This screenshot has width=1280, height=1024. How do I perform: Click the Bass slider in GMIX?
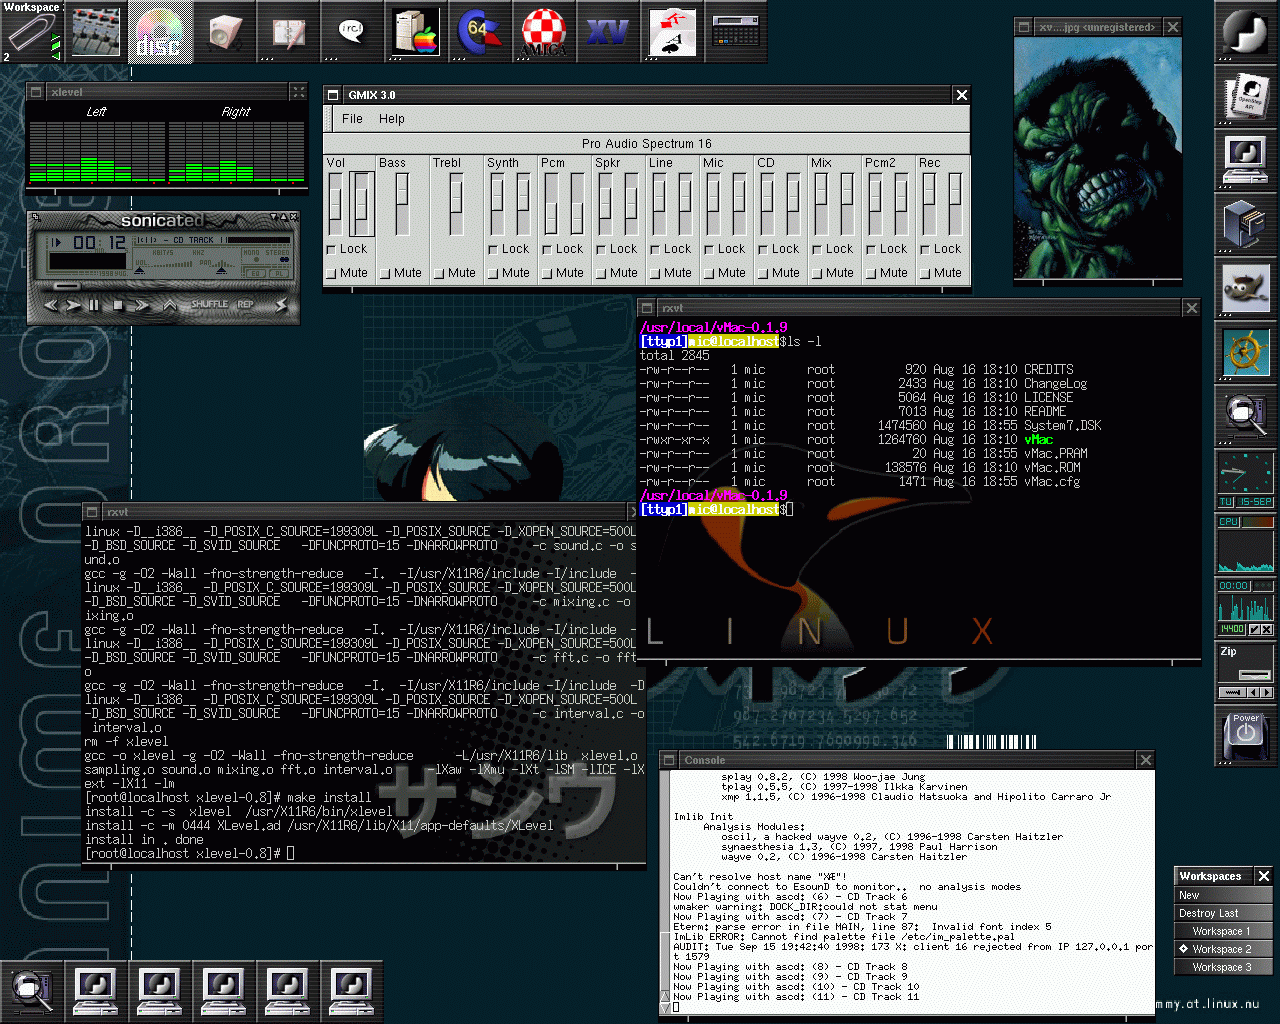(x=402, y=205)
